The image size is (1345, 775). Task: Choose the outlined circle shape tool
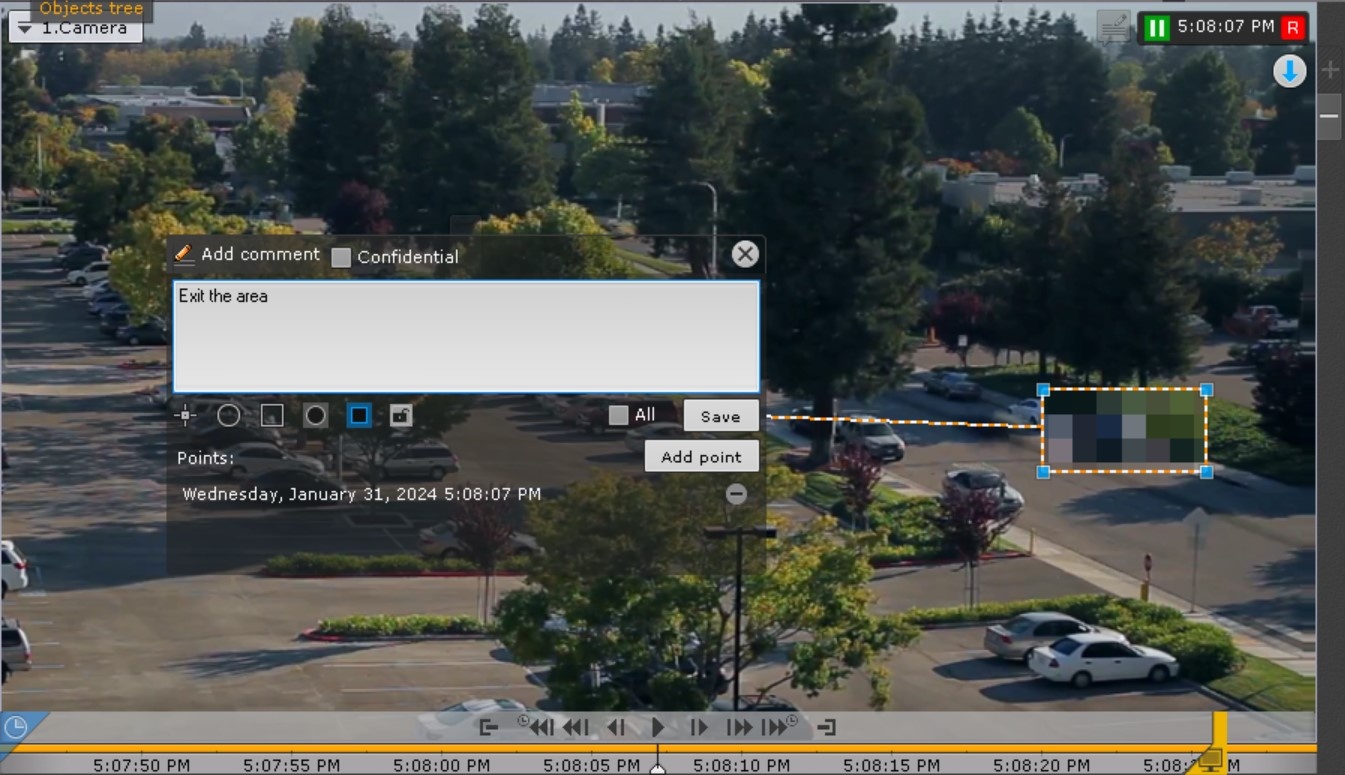point(229,415)
